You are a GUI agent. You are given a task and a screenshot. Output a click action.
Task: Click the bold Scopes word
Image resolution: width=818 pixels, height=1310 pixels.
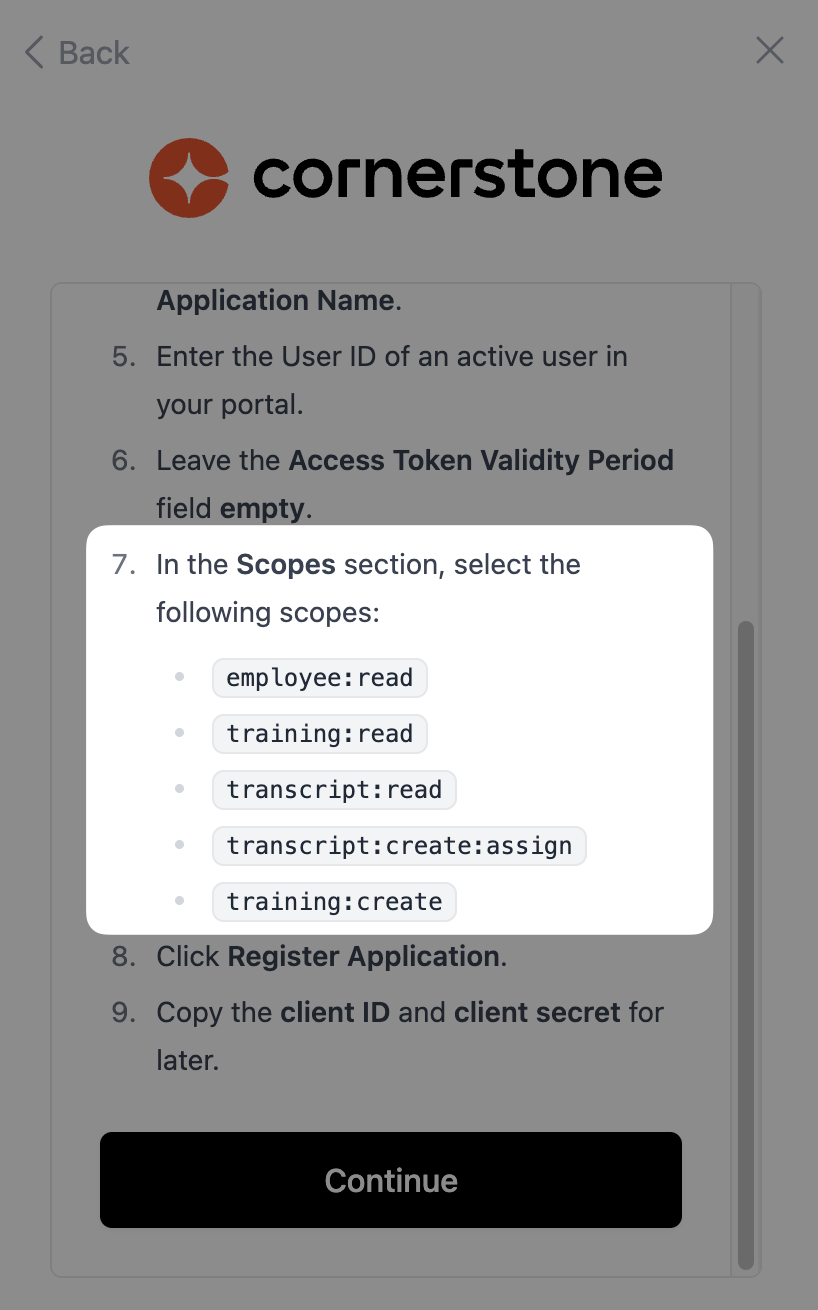coord(286,565)
